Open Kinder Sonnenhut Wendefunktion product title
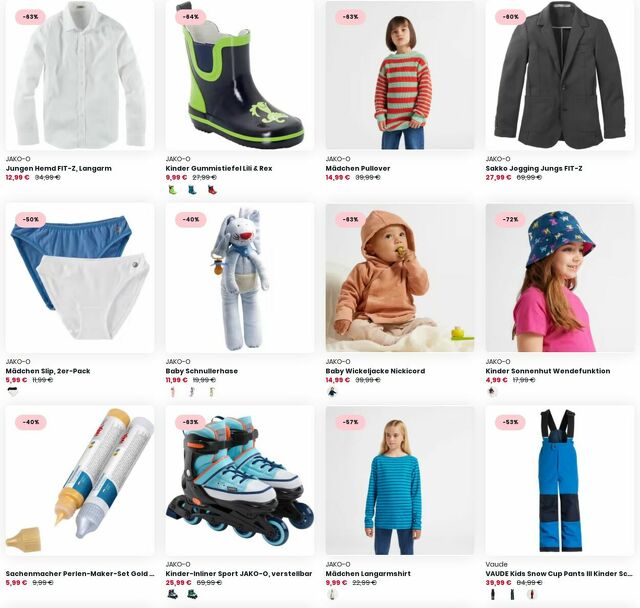 (x=548, y=371)
